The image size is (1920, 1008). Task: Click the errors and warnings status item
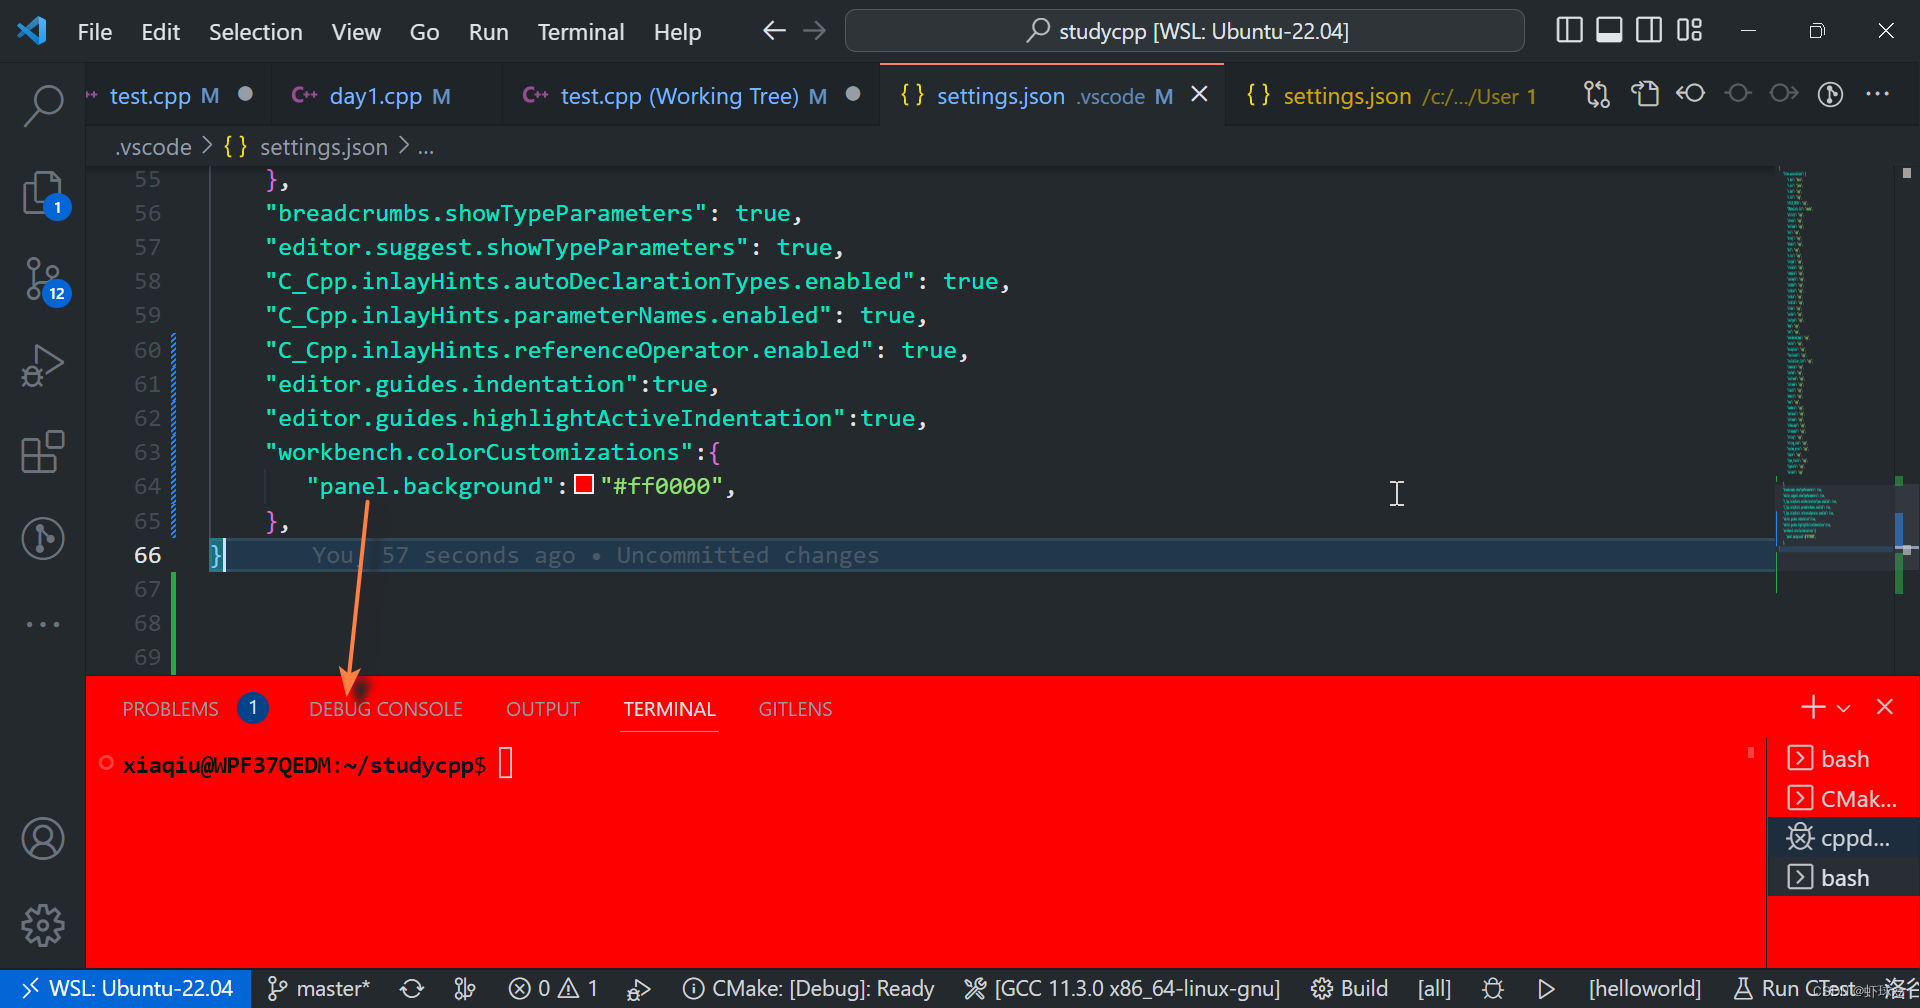553,989
